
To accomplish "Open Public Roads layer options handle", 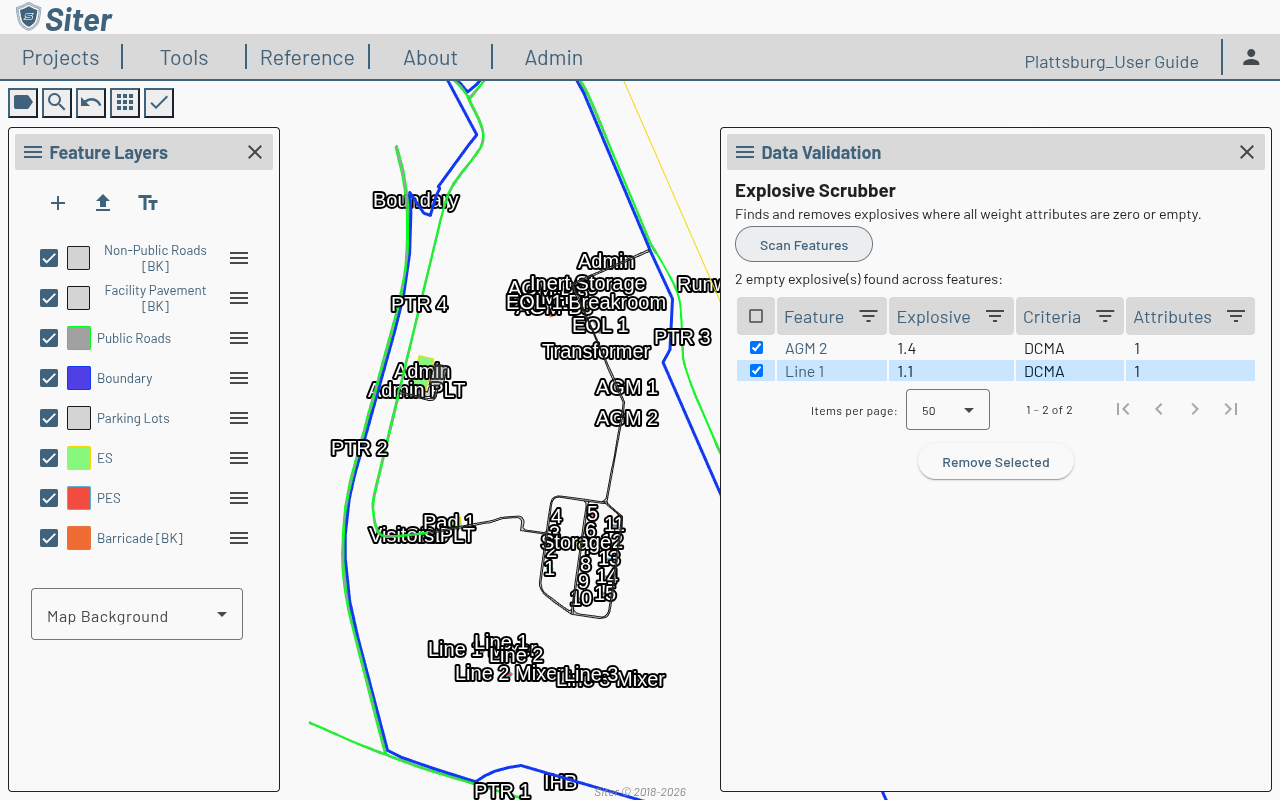I will coord(239,338).
